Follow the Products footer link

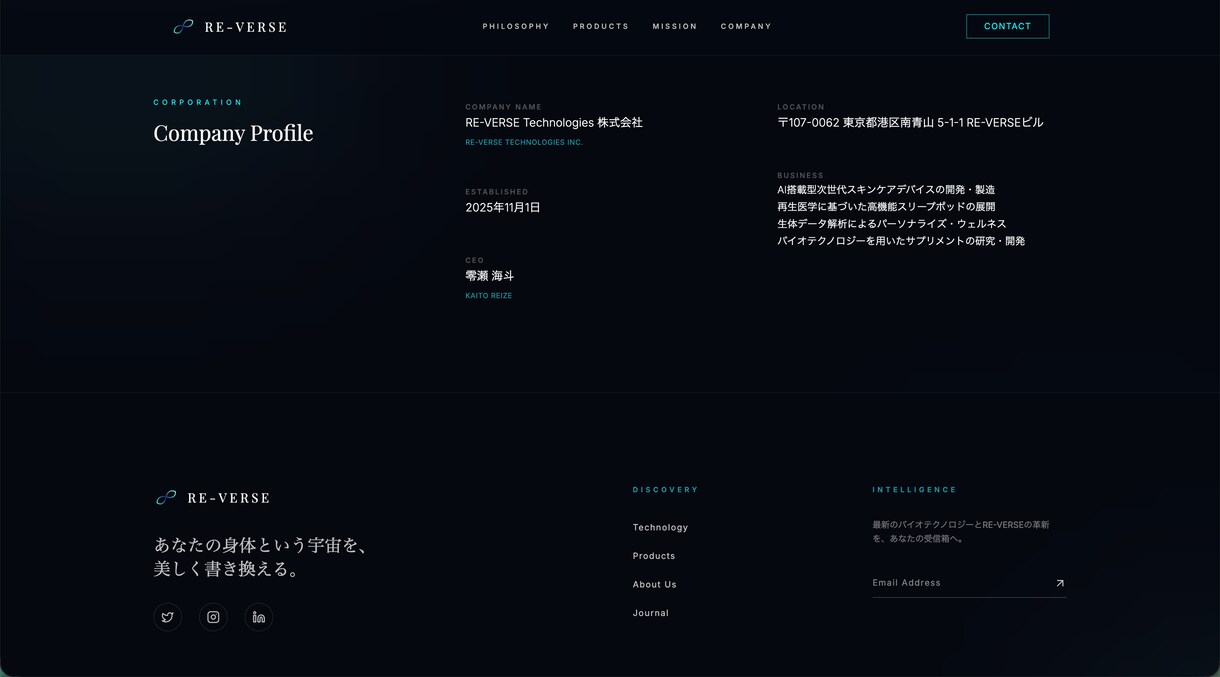pos(654,556)
